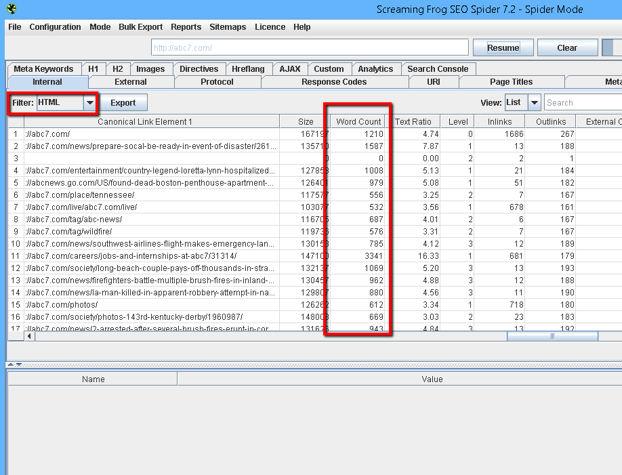This screenshot has width=622, height=475.
Task: Select the prepare-socal-be-ready row
Action: pos(315,146)
